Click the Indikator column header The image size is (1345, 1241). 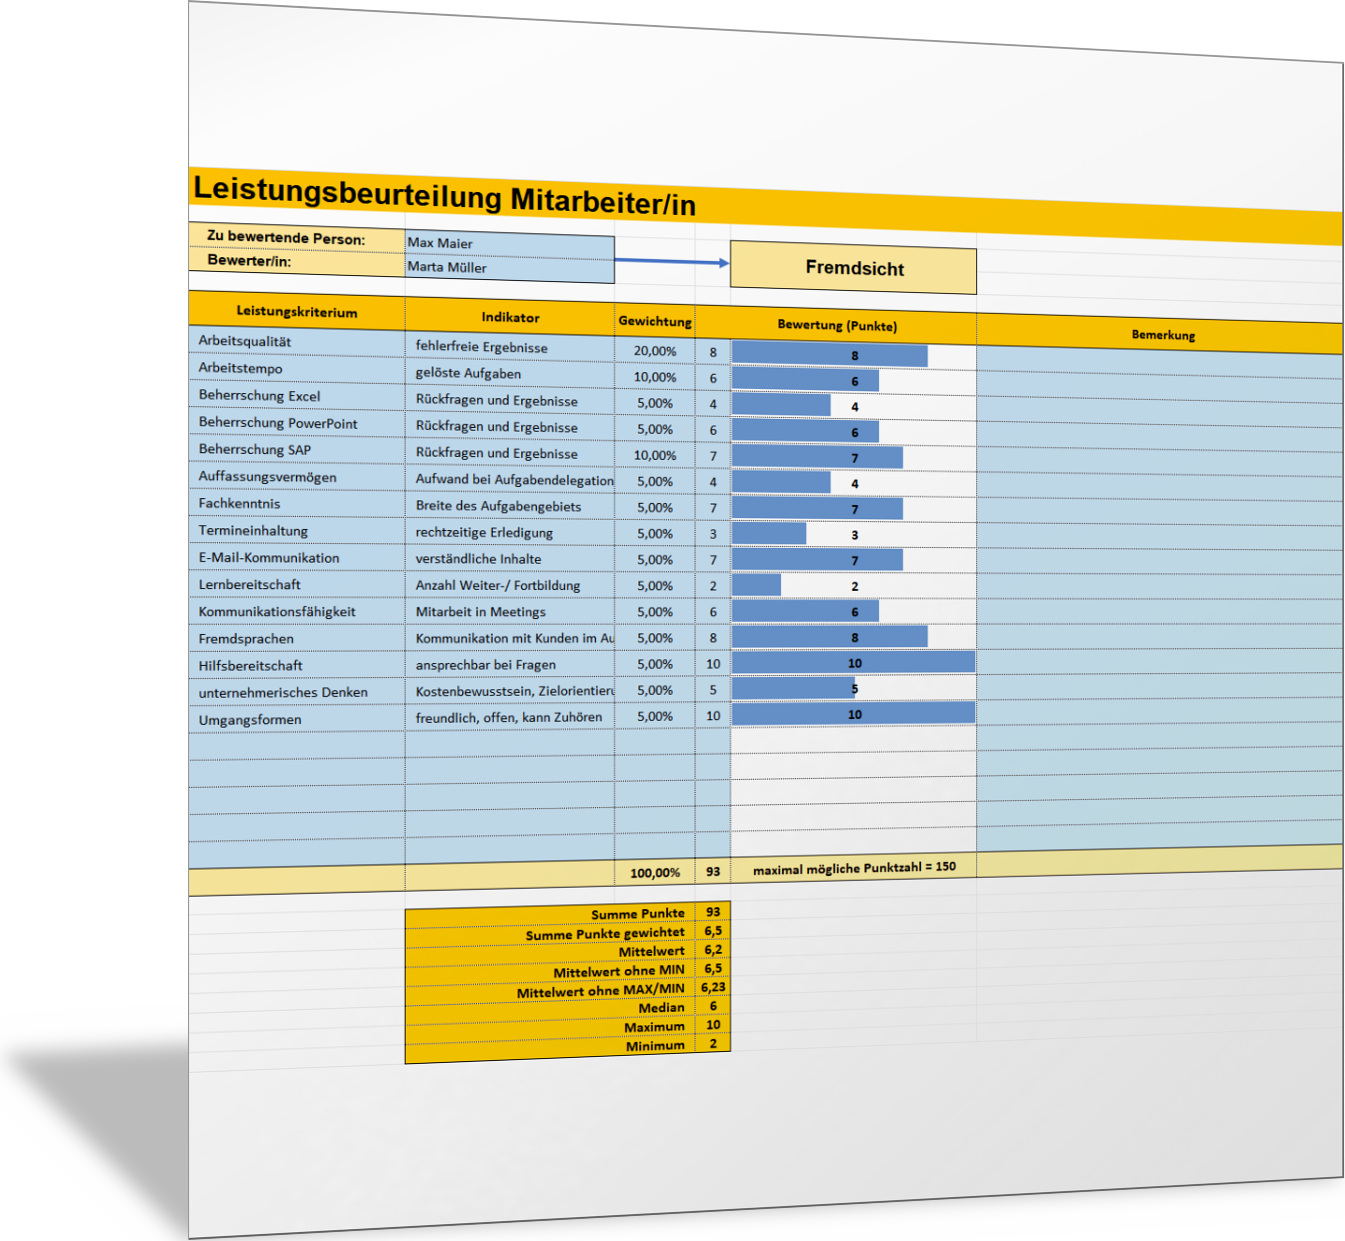click(510, 317)
